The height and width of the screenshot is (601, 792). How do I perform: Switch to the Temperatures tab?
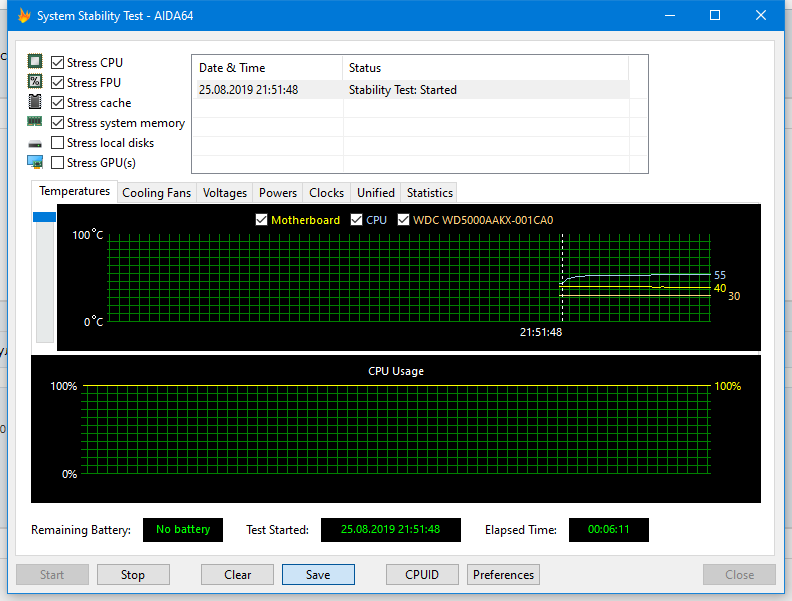click(74, 191)
